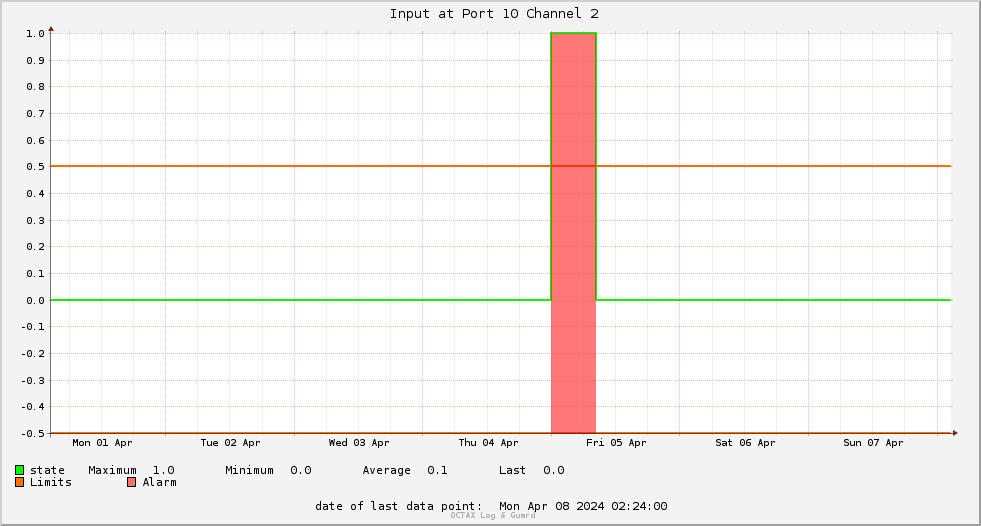Click the y-axis label 0.7
The width and height of the screenshot is (981, 526).
tap(35, 114)
